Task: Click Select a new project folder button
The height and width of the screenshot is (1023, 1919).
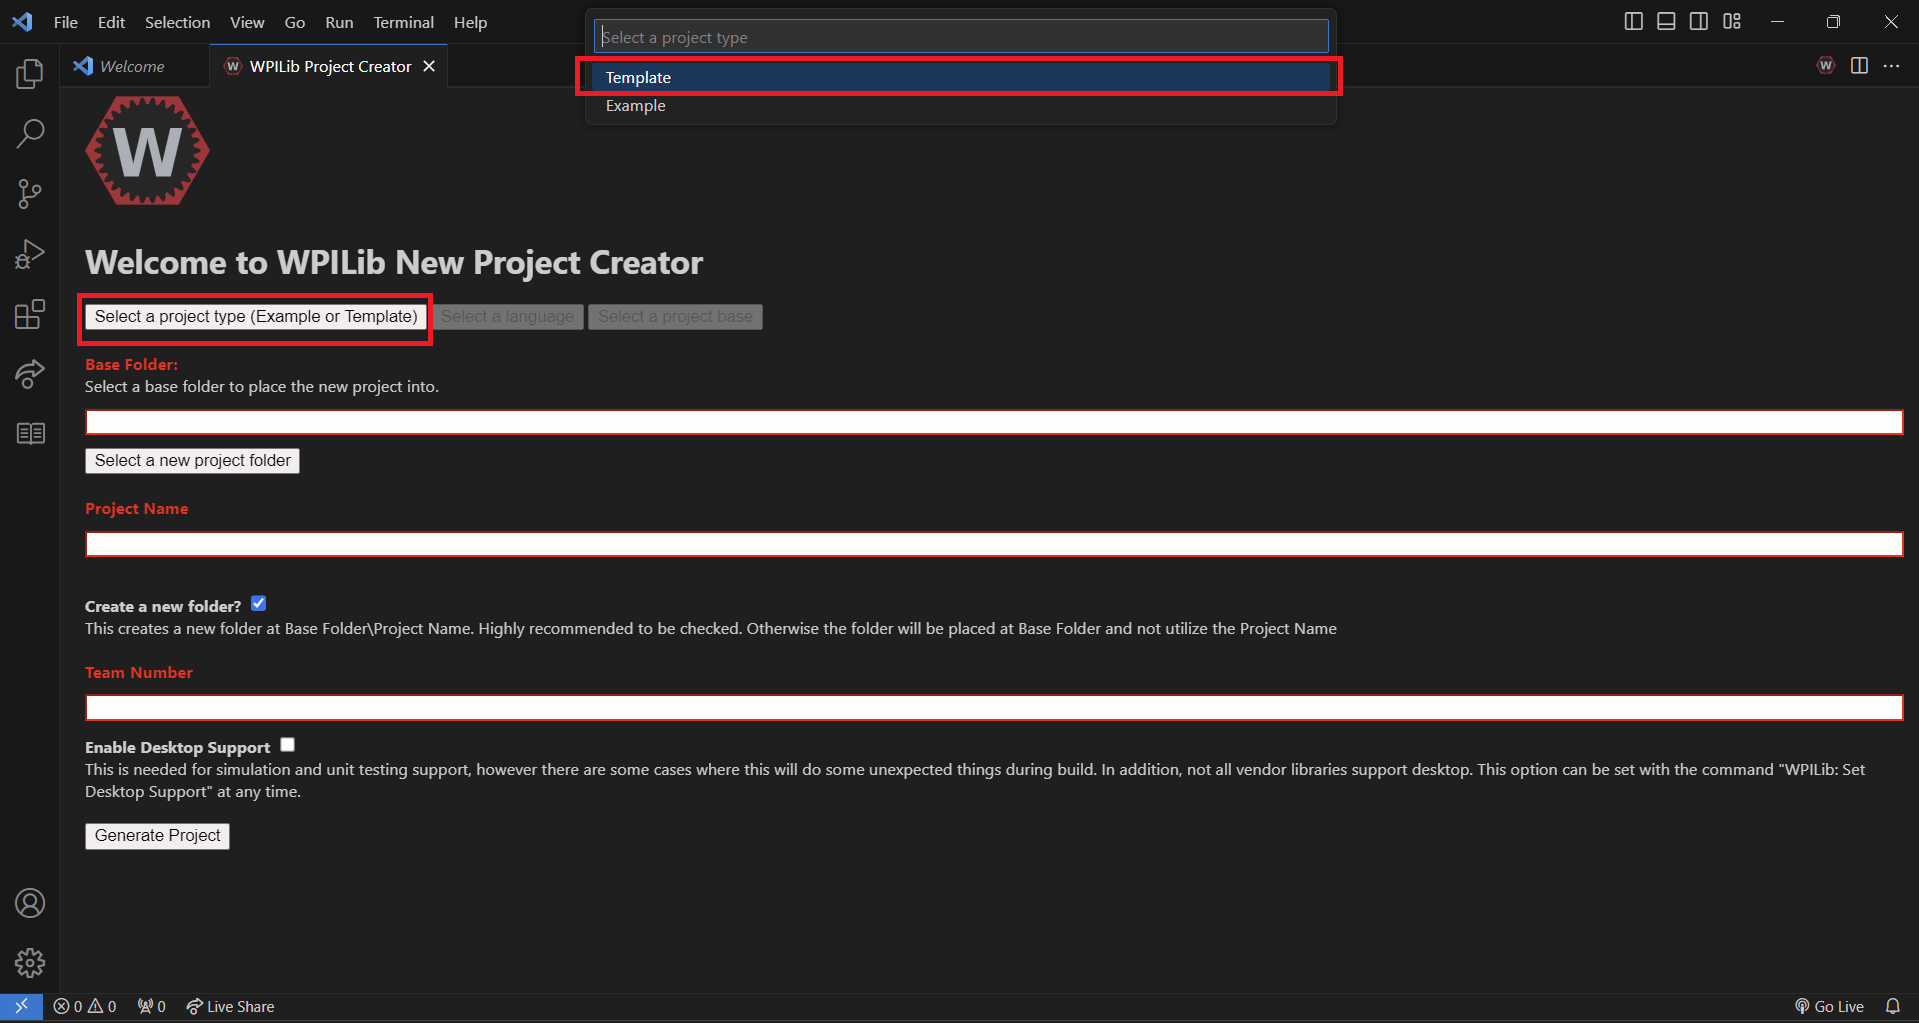Action: (x=192, y=461)
